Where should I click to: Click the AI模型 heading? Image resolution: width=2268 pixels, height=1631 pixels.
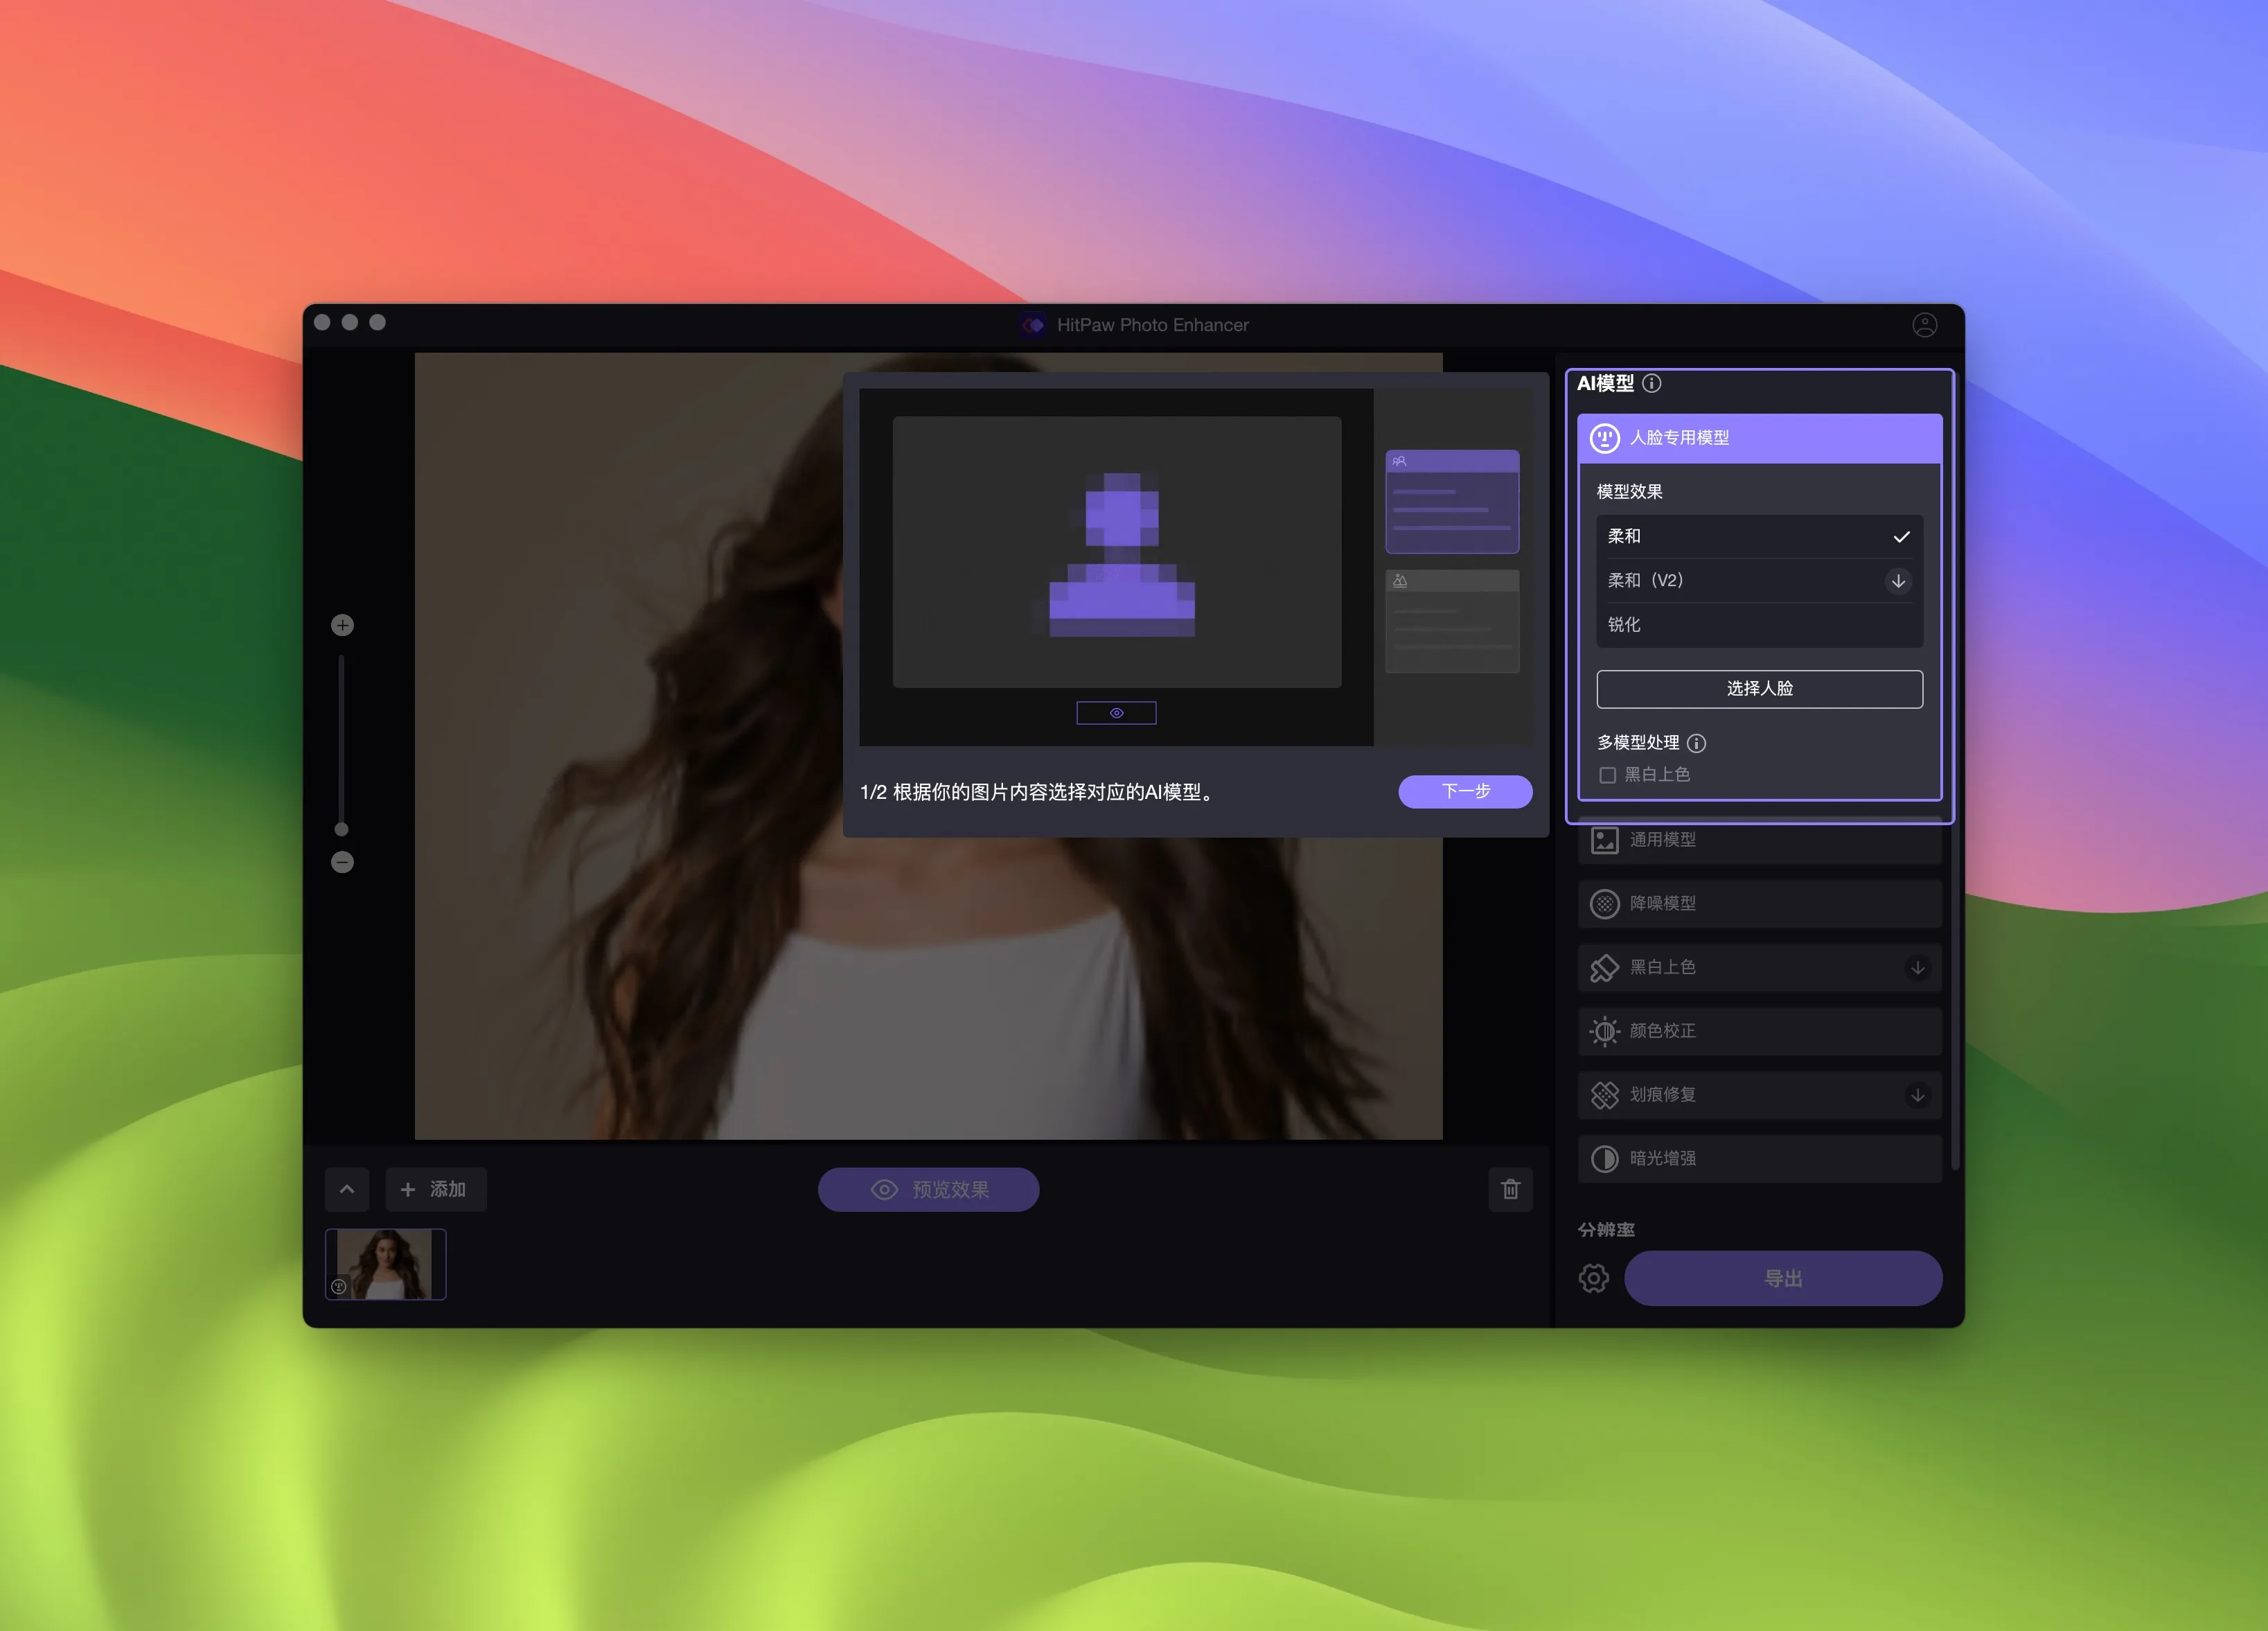[x=1605, y=383]
